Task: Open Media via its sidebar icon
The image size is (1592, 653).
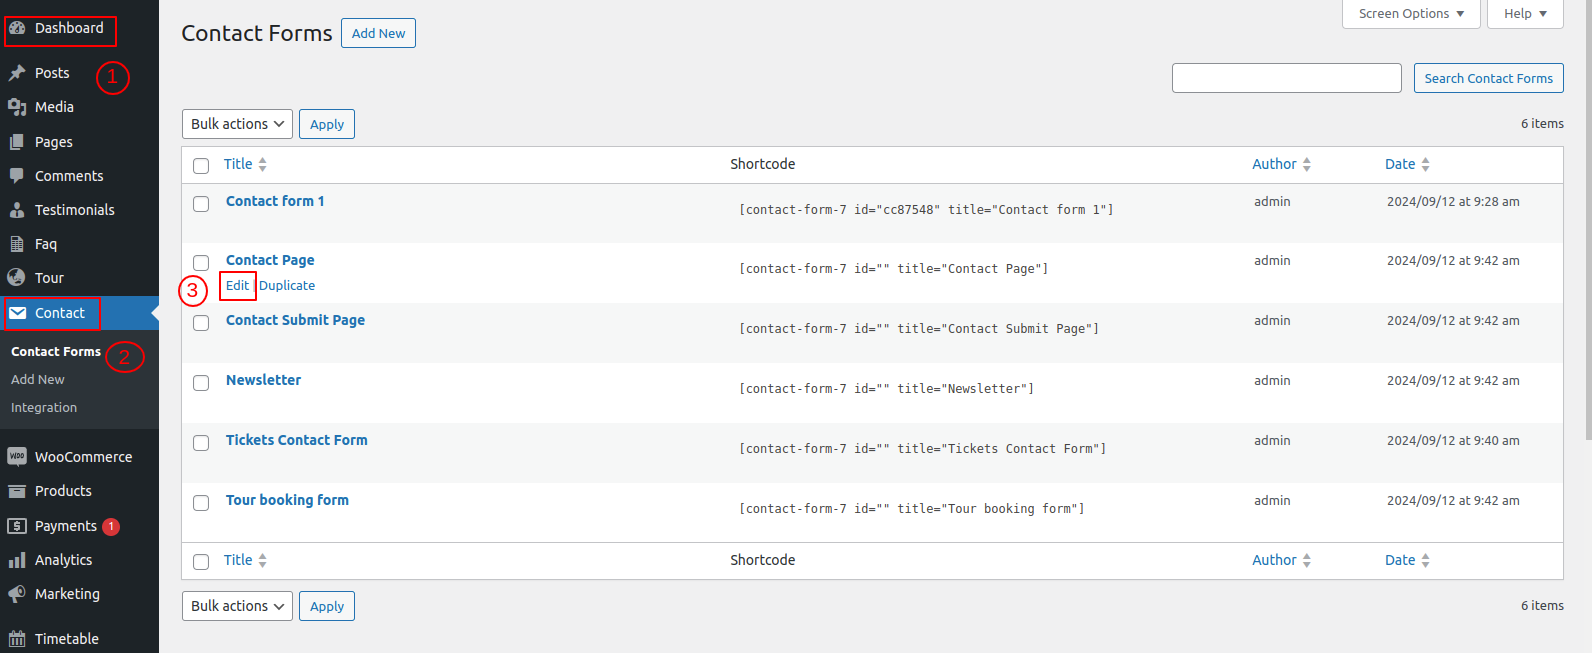Action: coord(17,107)
